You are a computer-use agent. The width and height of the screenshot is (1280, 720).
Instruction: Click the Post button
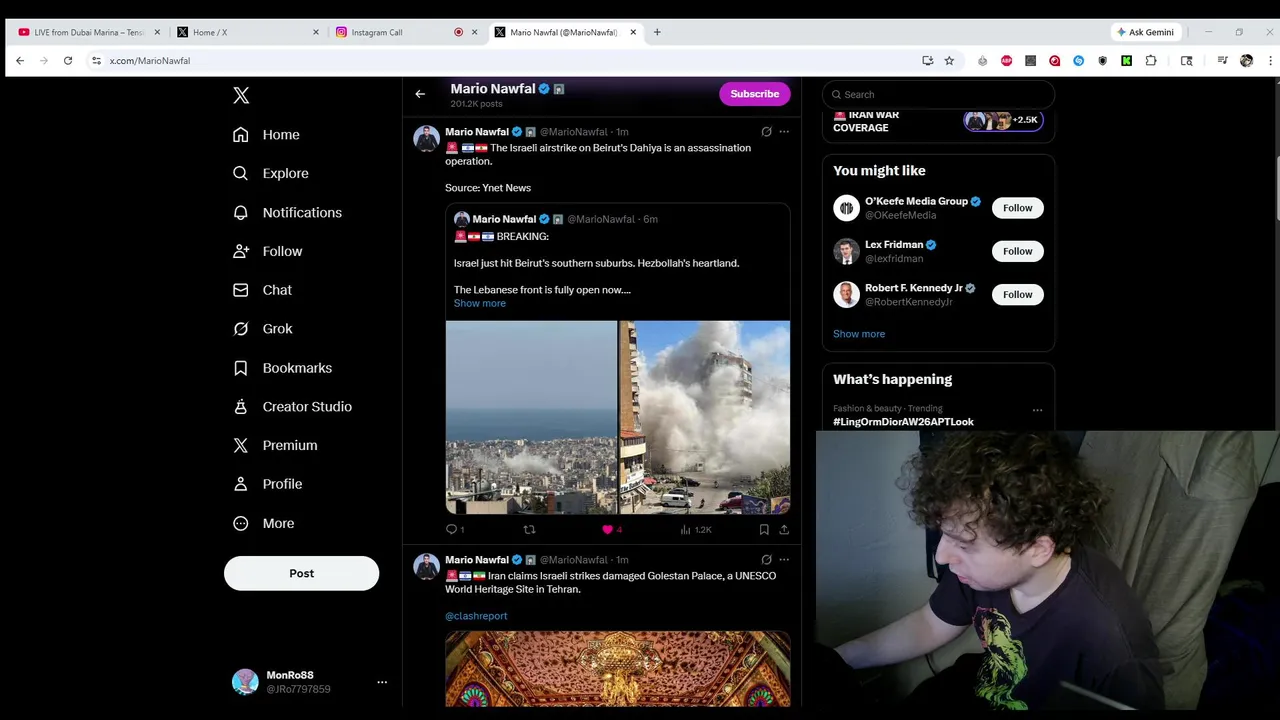click(x=301, y=573)
